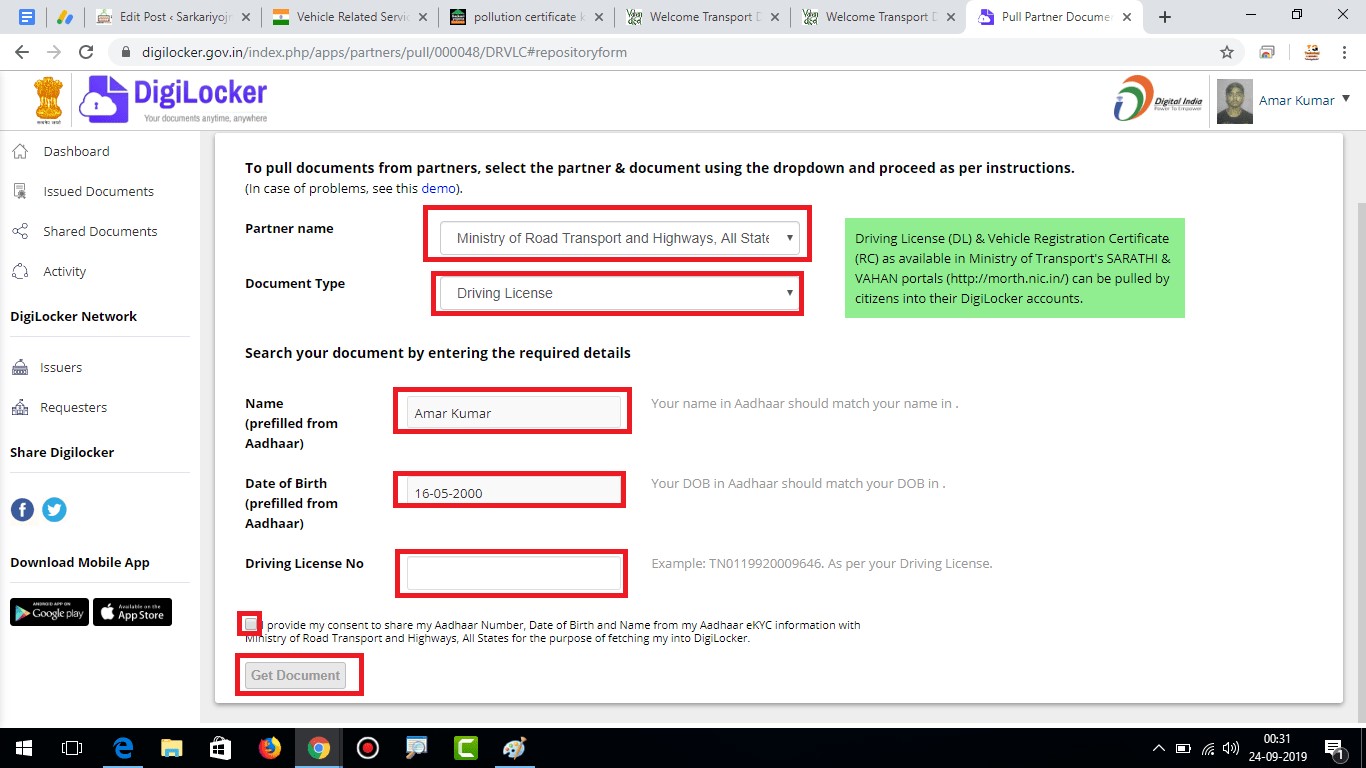The height and width of the screenshot is (768, 1366).
Task: Open the Document Type dropdown
Action: coord(619,293)
